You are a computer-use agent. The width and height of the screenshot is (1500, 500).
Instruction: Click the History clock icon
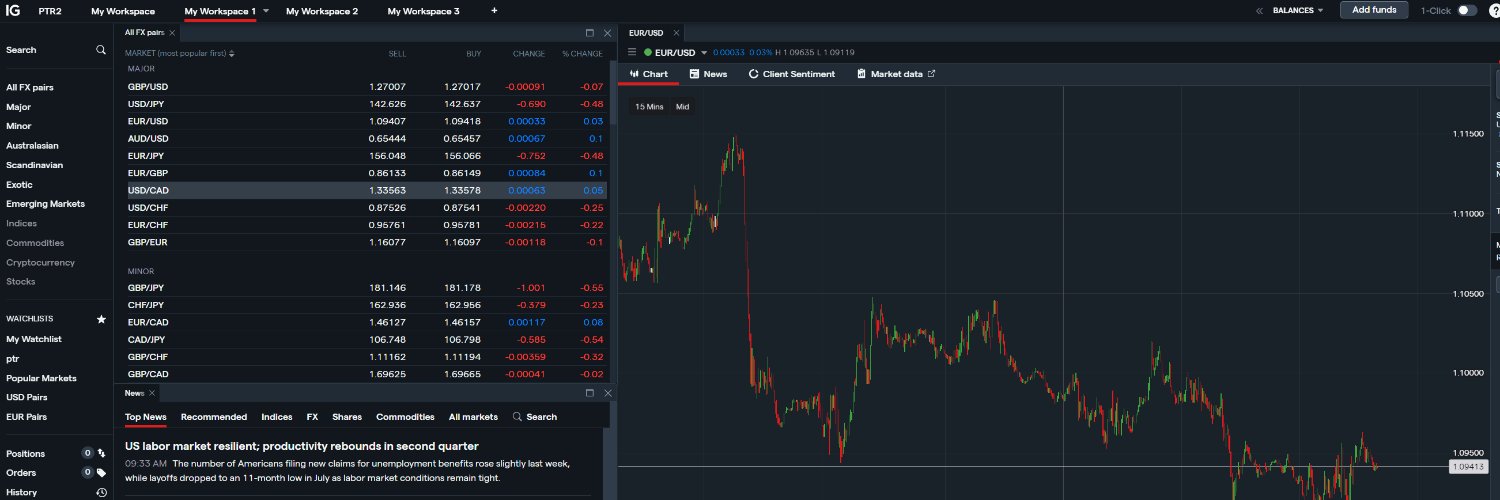tap(102, 492)
